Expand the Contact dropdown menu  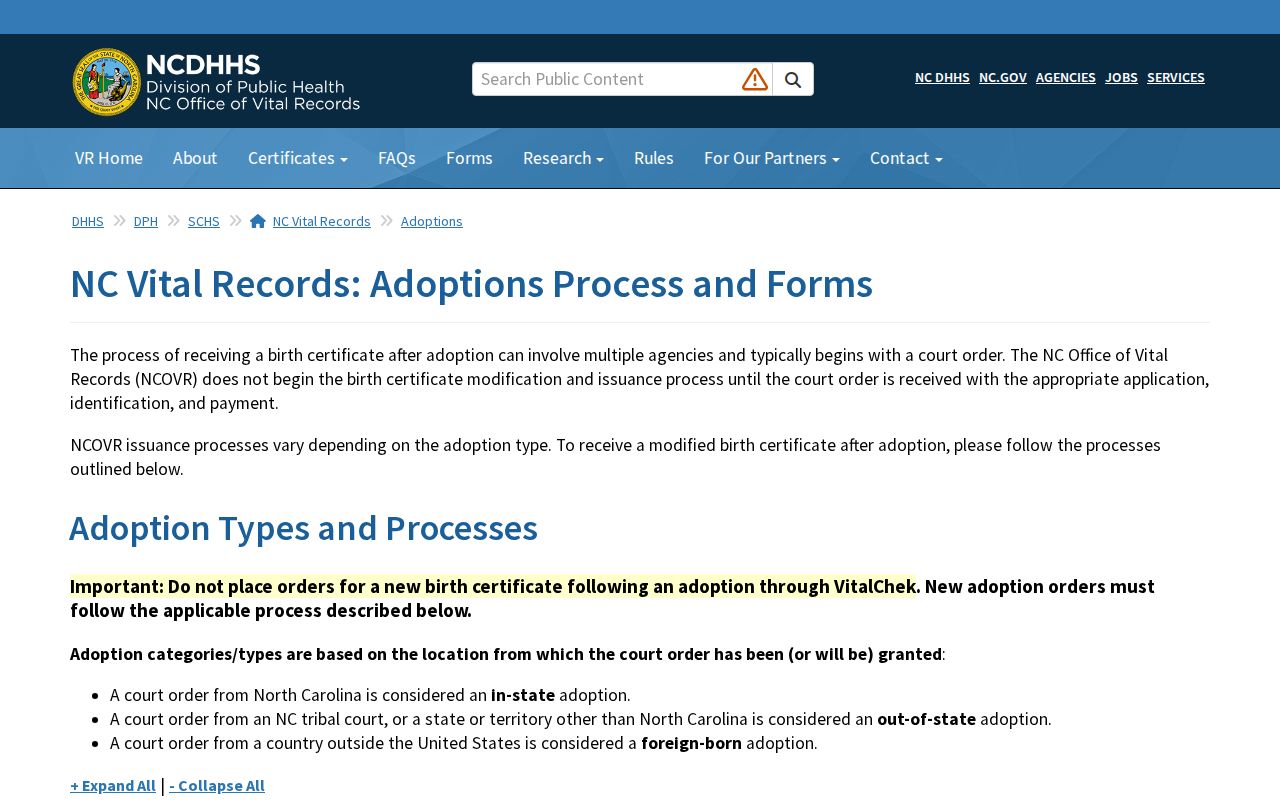point(906,158)
